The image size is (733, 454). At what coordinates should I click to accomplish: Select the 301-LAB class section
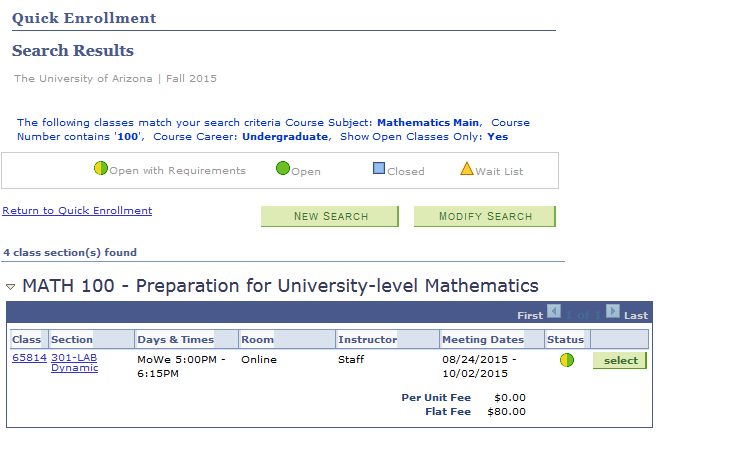tap(619, 361)
